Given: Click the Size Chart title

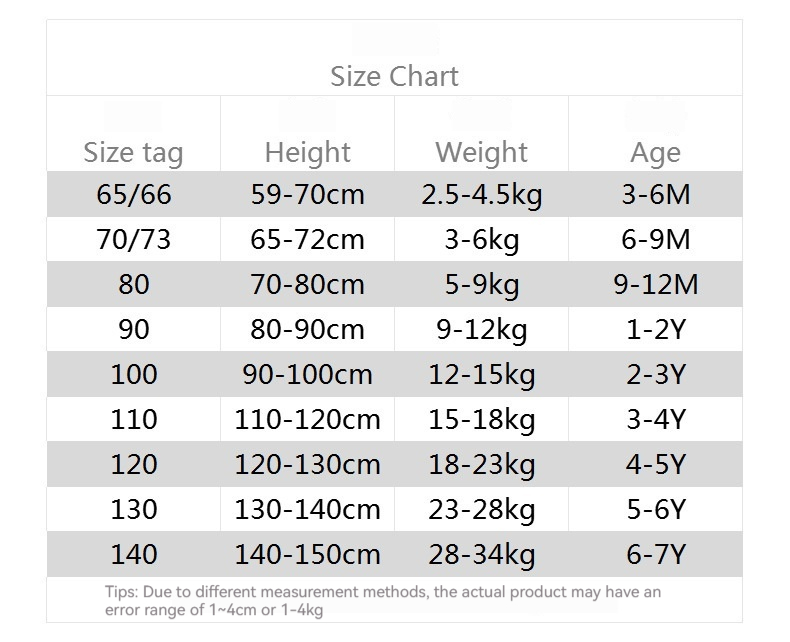Looking at the screenshot, I should point(394,76).
